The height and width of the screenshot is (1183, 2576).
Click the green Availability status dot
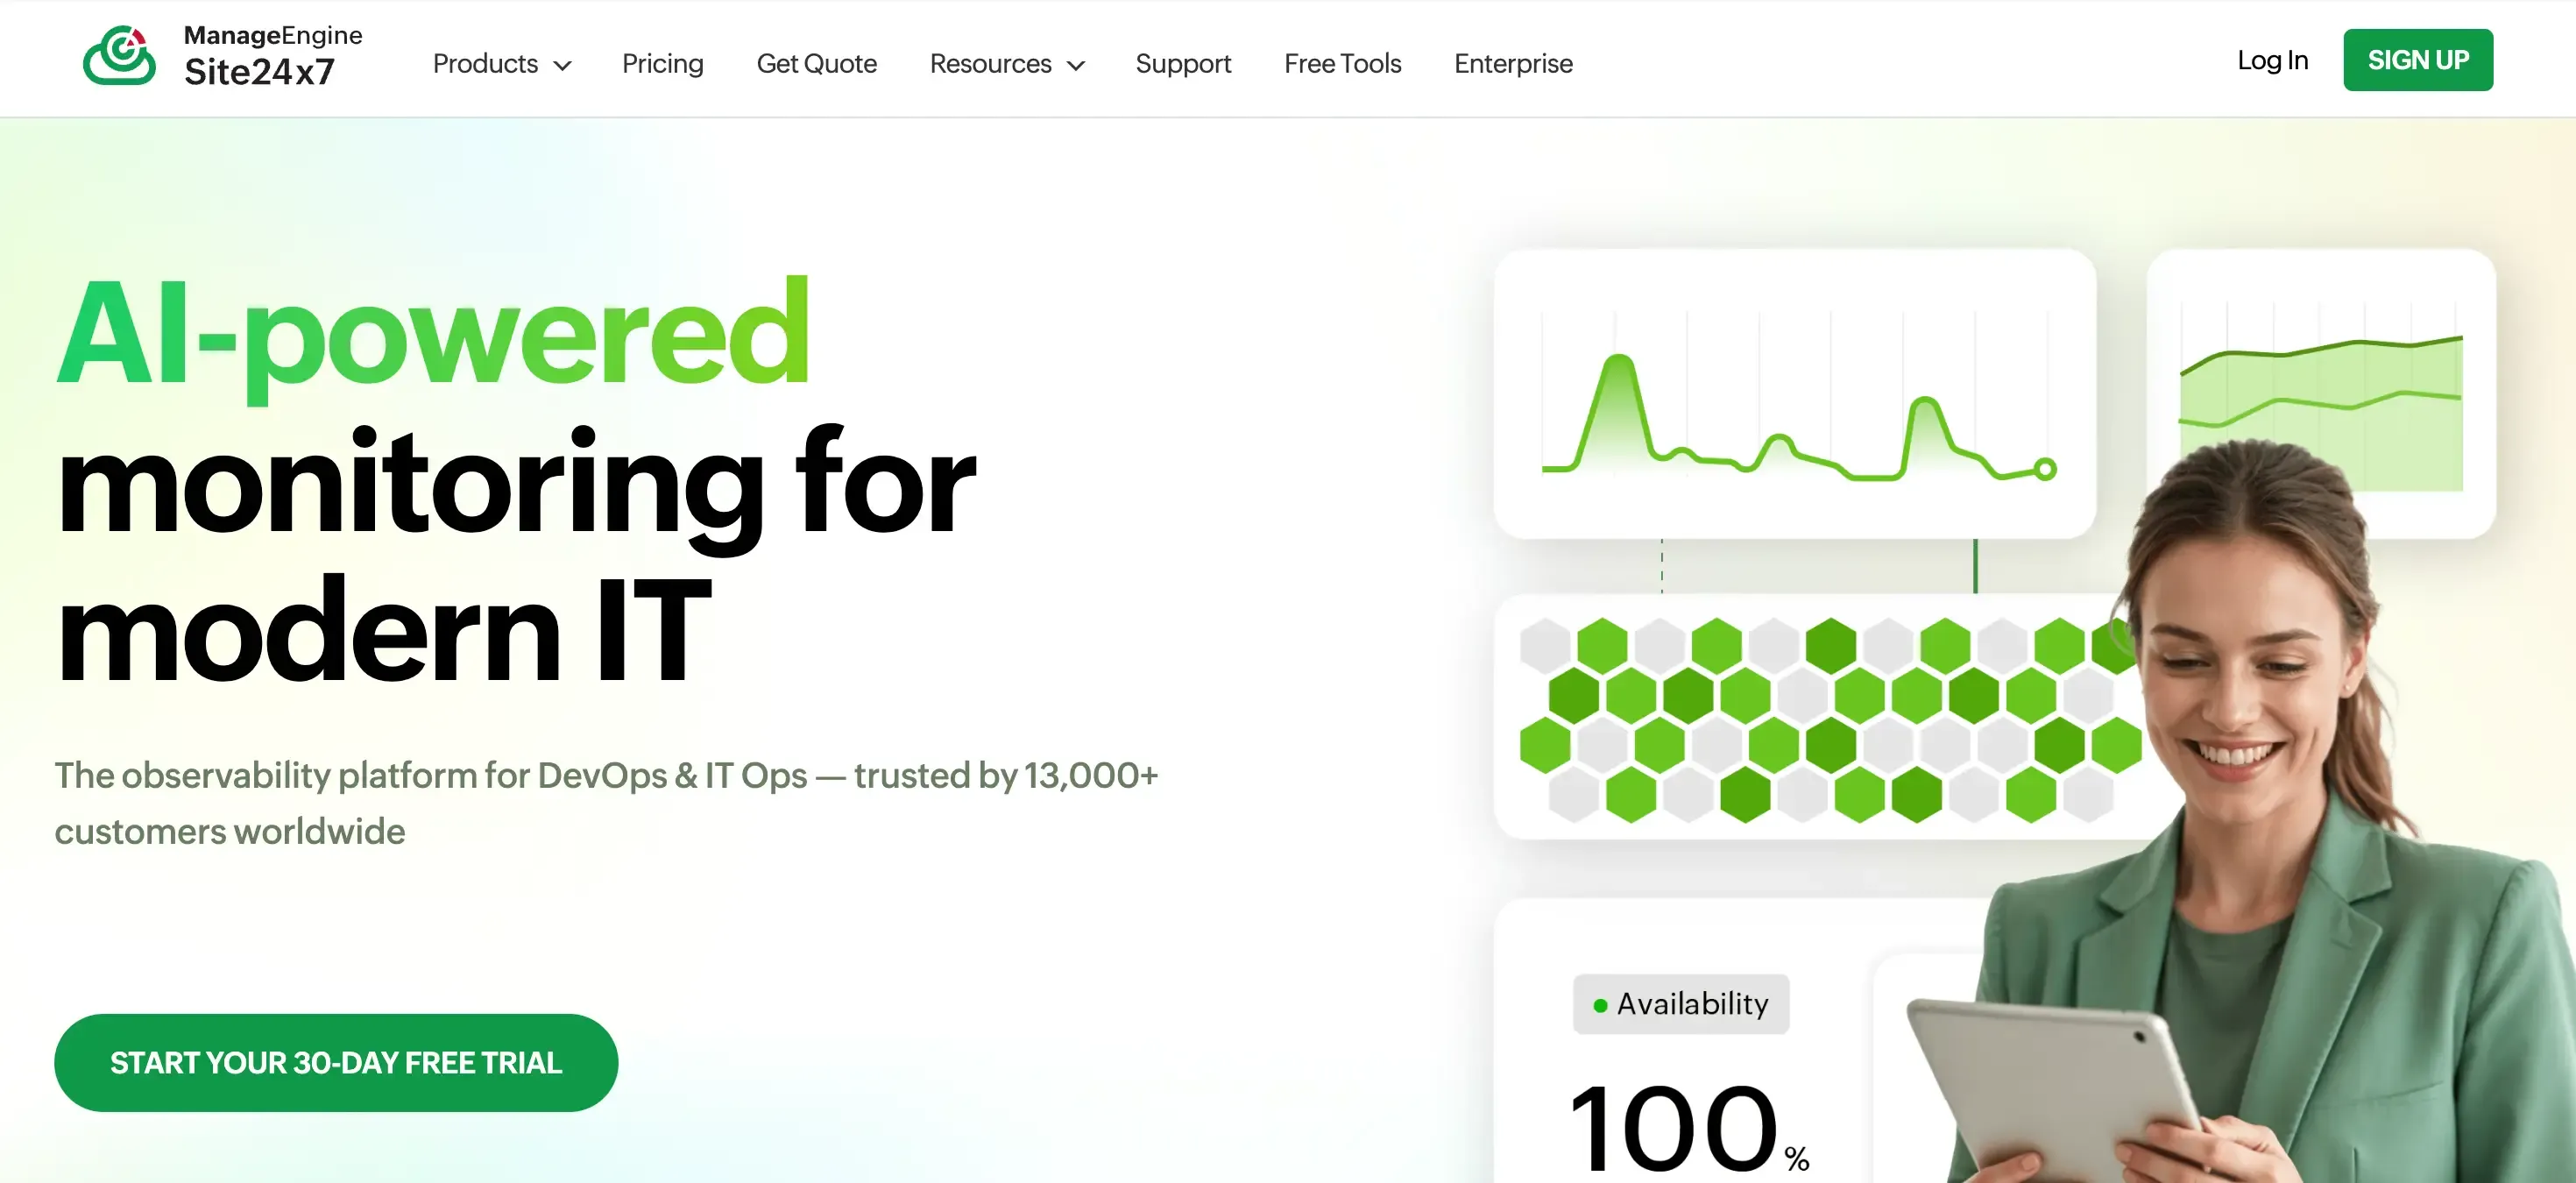(x=1600, y=1005)
